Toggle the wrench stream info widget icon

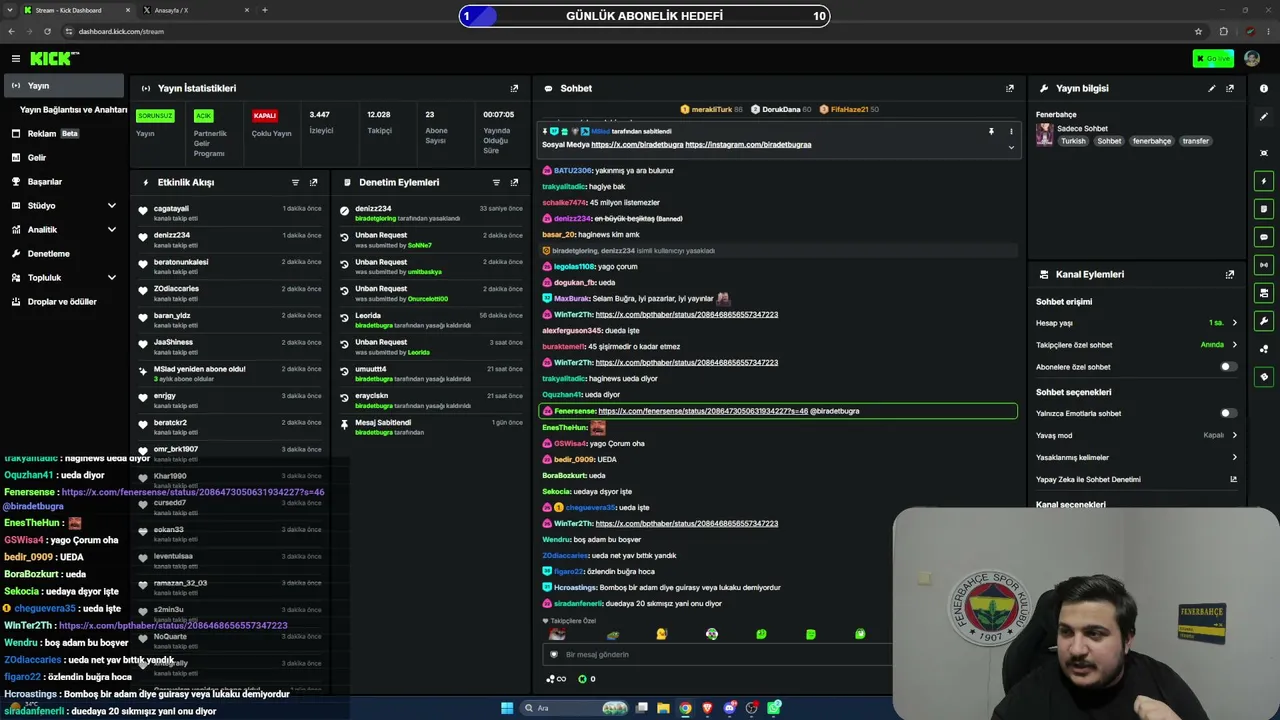tap(1264, 321)
